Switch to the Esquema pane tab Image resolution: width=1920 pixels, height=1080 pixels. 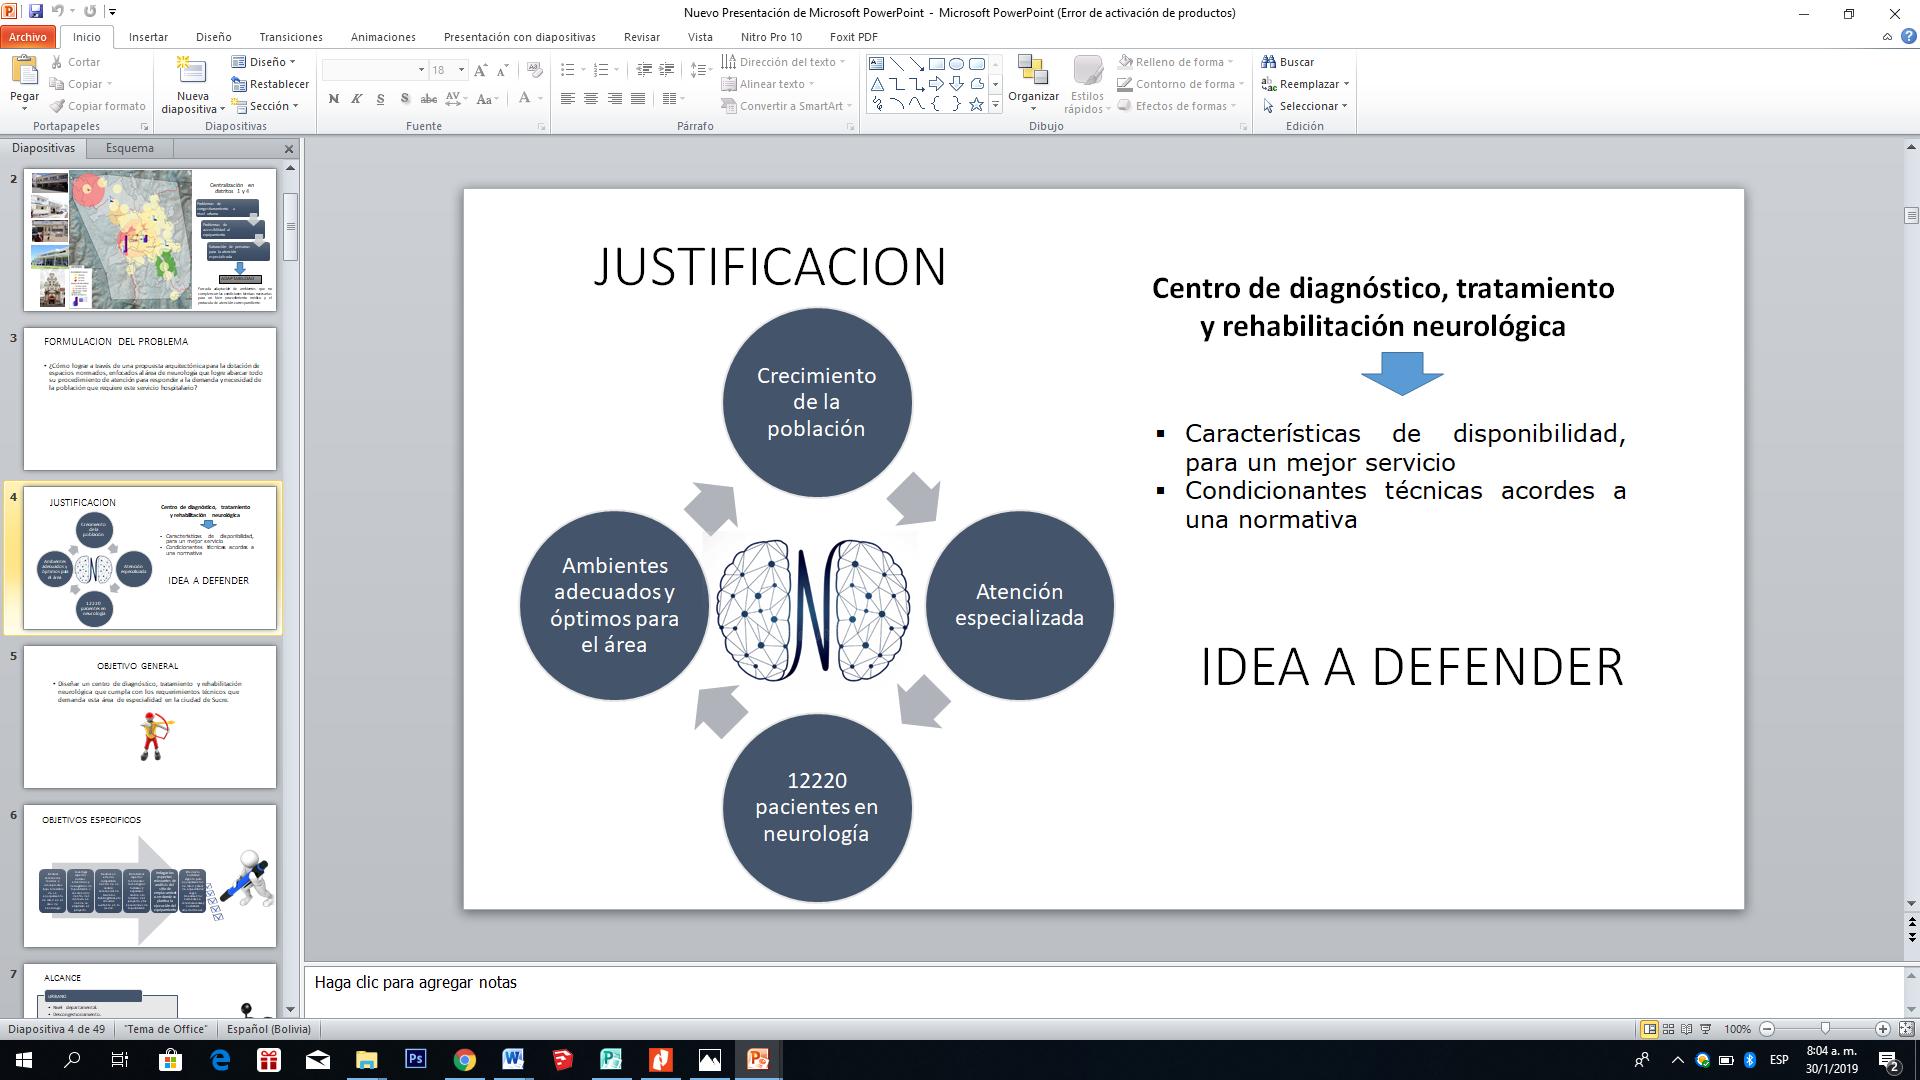point(130,148)
